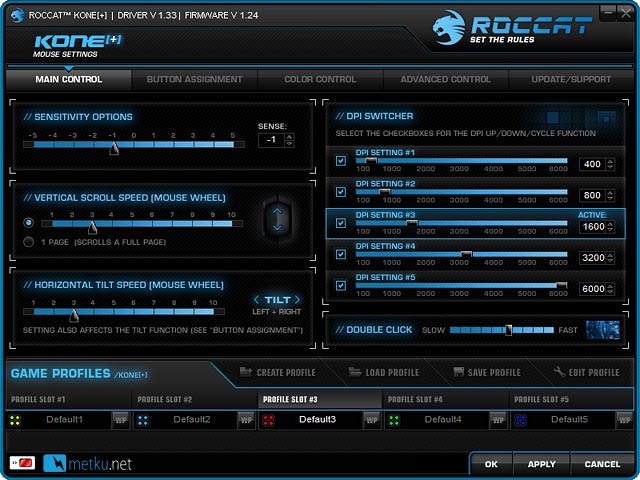Open the Update/Support tab

click(x=571, y=79)
